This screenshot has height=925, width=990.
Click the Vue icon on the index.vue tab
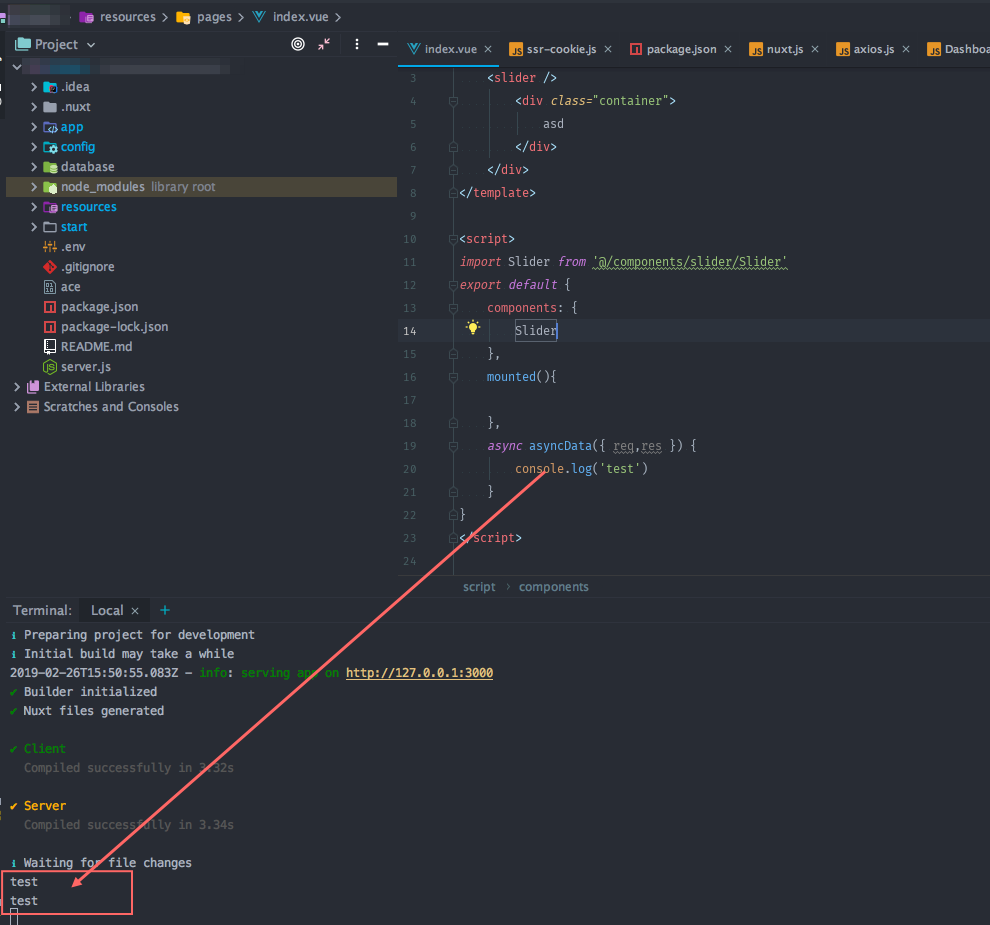412,46
